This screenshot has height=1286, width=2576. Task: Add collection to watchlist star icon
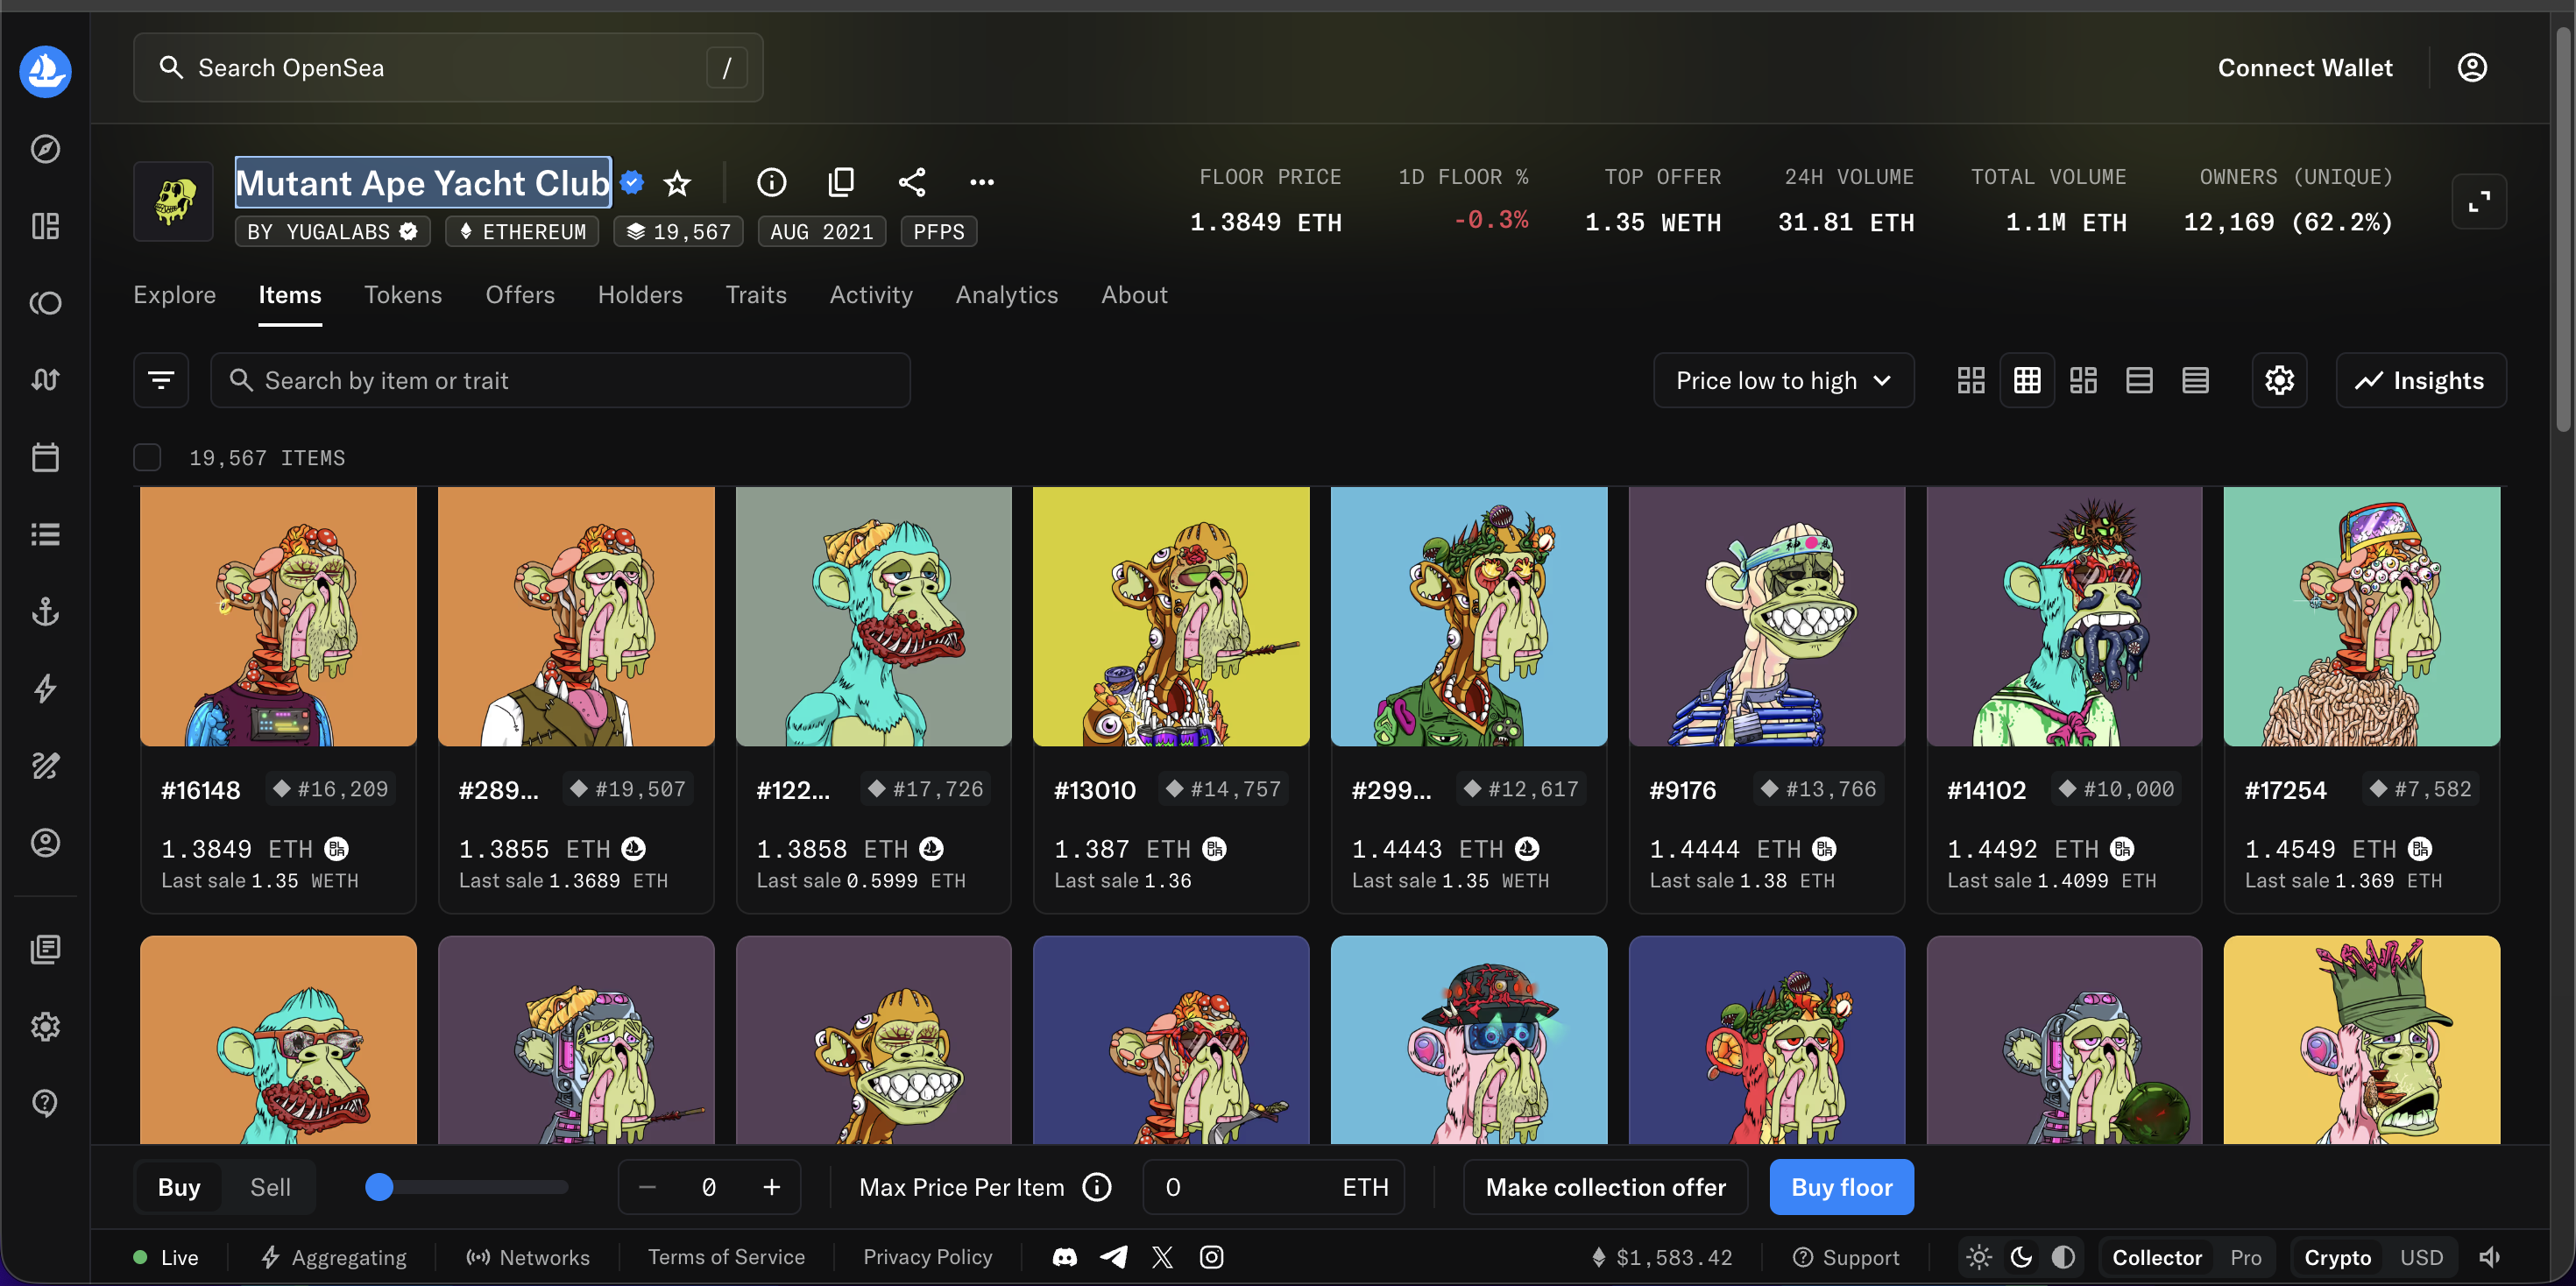tap(678, 183)
